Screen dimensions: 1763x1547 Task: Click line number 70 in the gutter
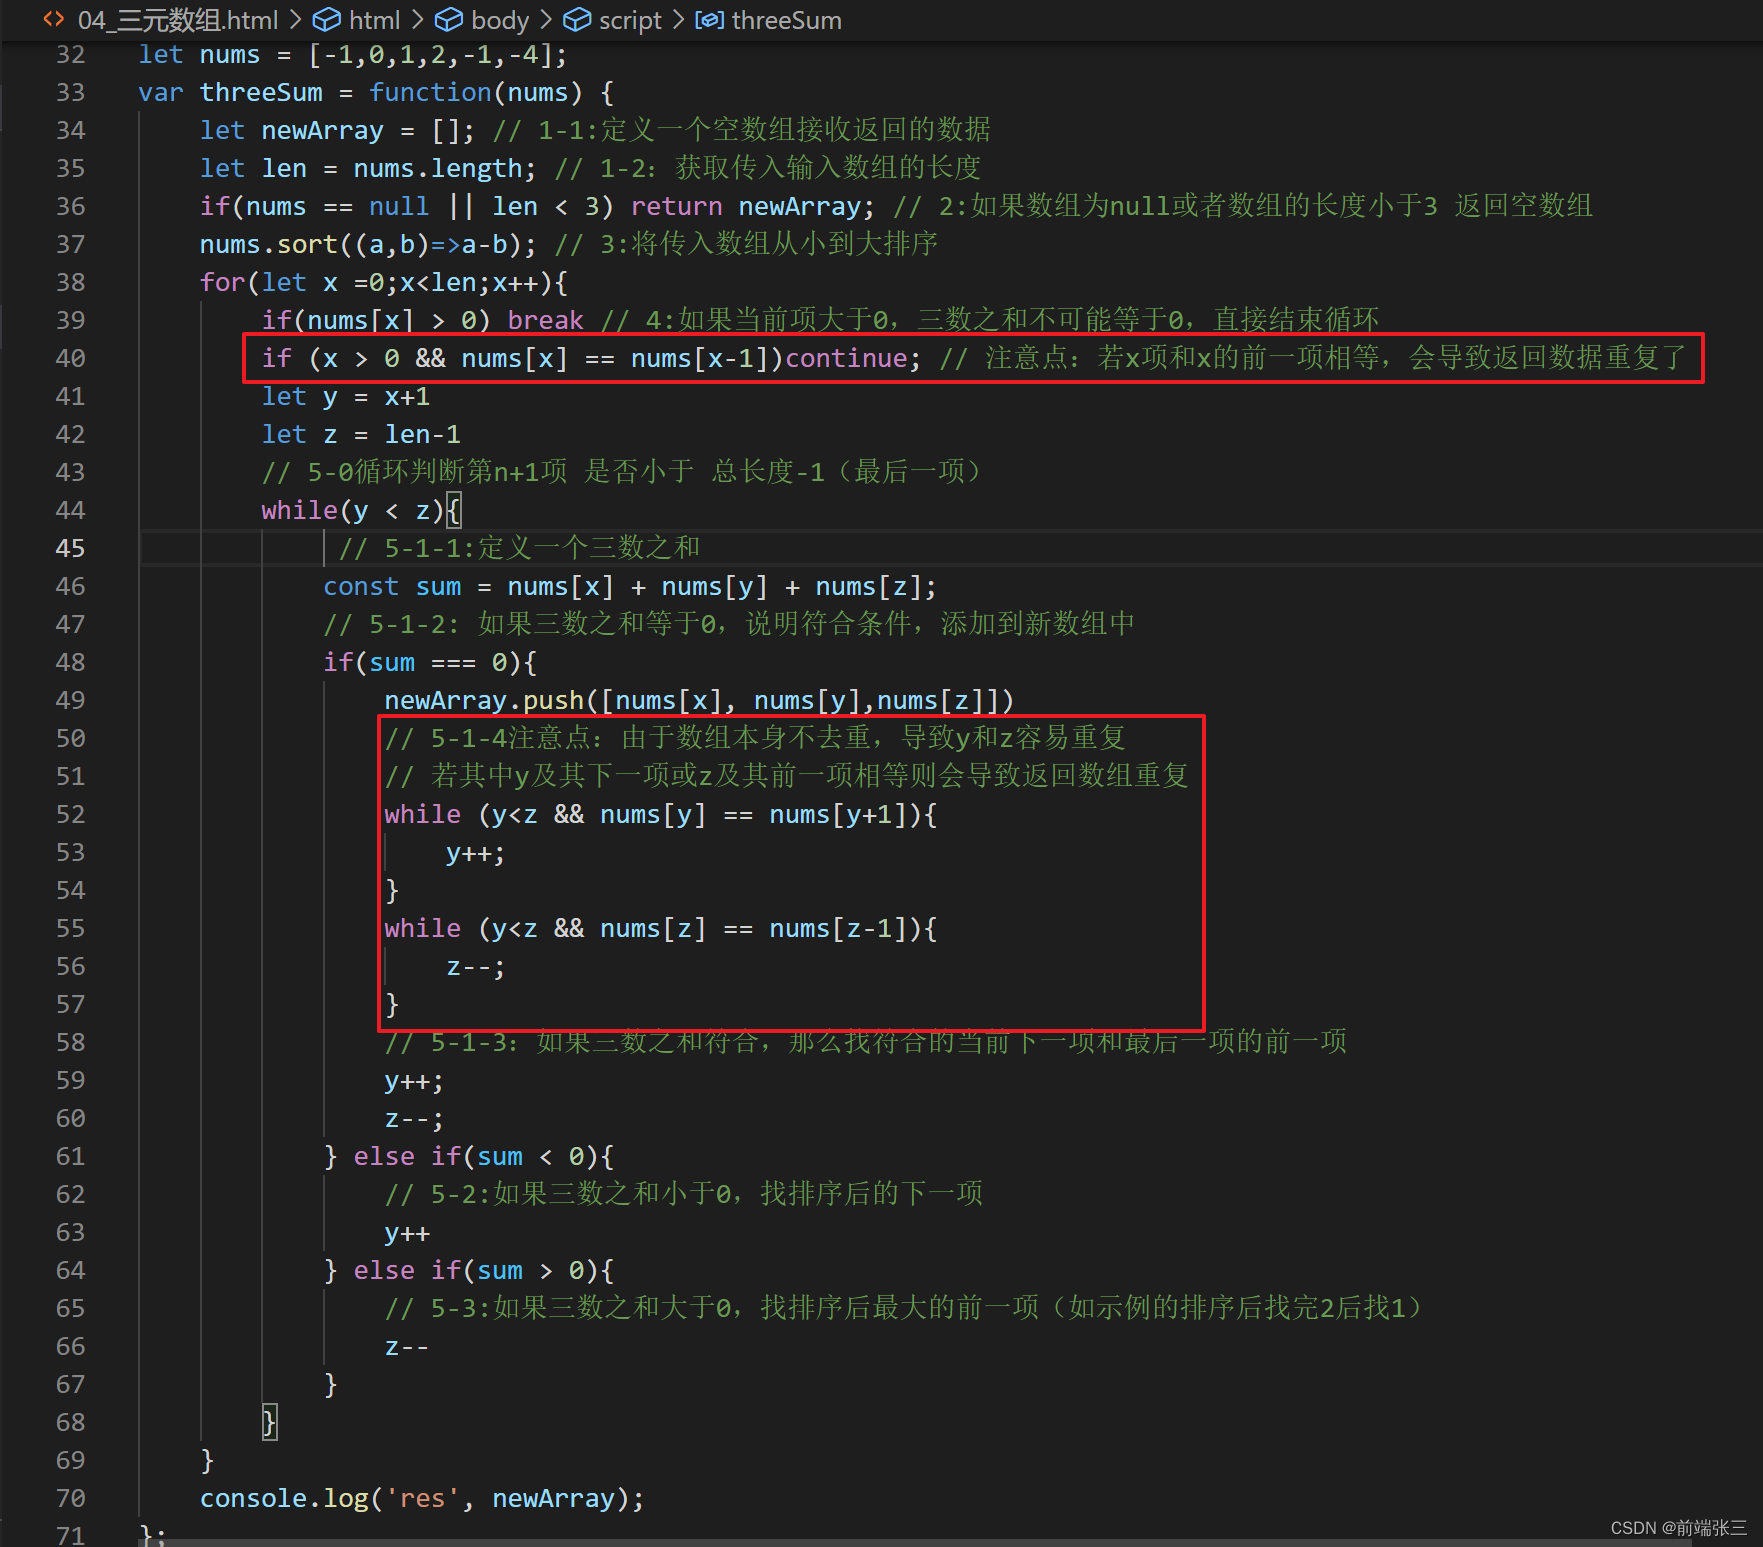(x=70, y=1498)
